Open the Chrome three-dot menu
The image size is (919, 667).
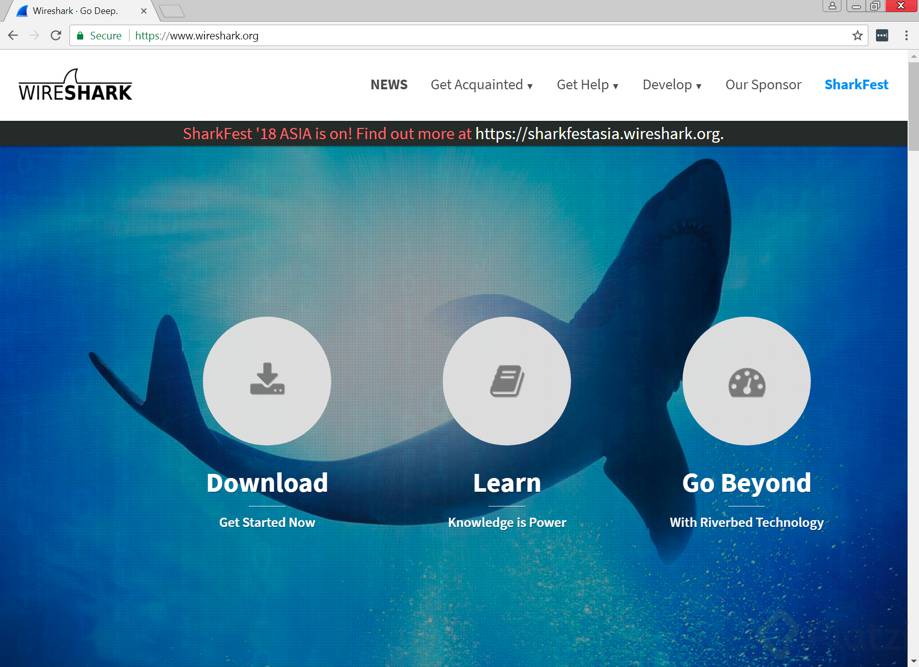tap(906, 35)
